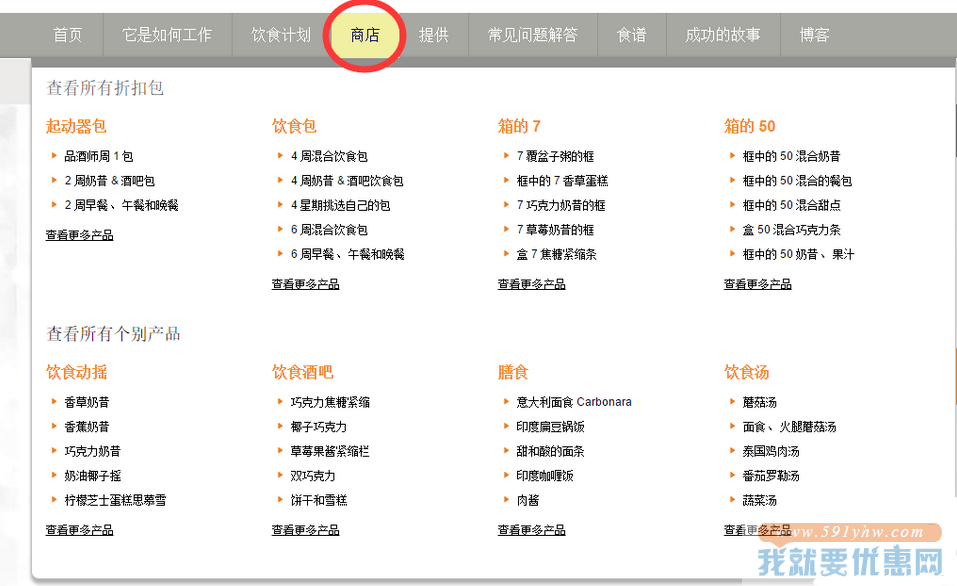Select 2 周早餐、午餐和晚餐
Screen dimensions: 957x586
pos(121,205)
